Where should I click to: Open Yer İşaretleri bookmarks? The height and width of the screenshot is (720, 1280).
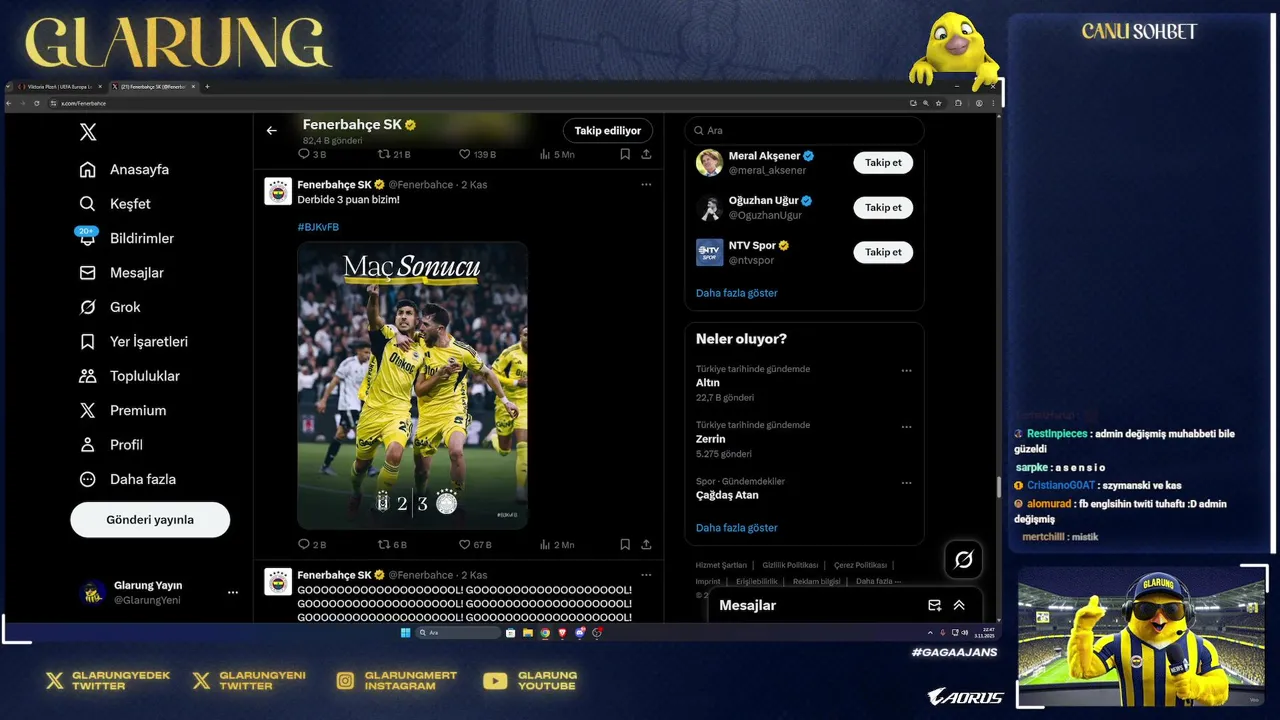click(x=134, y=342)
